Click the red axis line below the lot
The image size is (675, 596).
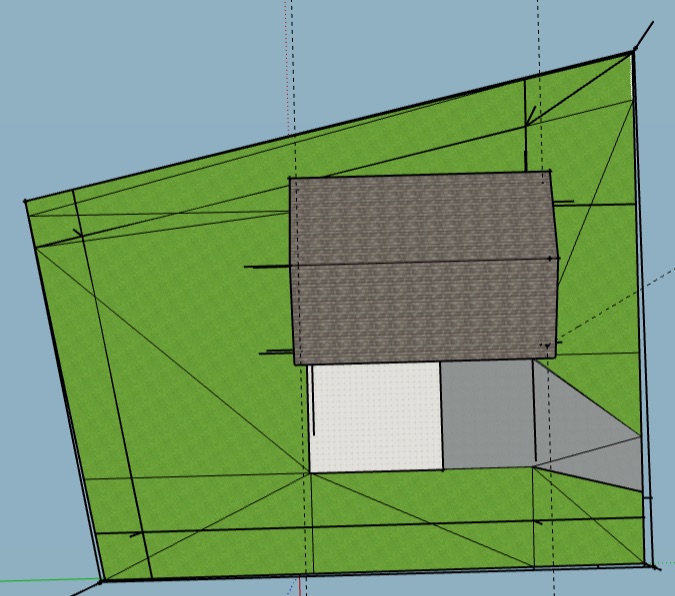tap(299, 588)
